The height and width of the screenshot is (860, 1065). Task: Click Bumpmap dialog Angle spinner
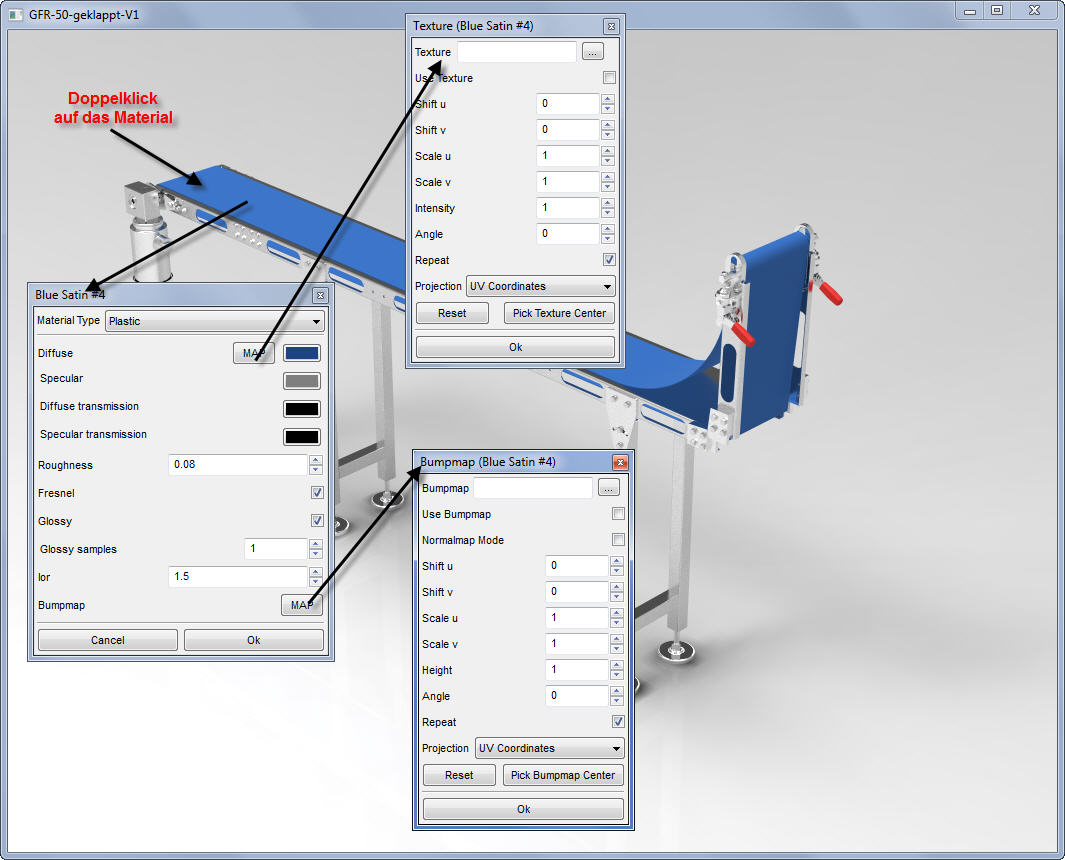(617, 696)
